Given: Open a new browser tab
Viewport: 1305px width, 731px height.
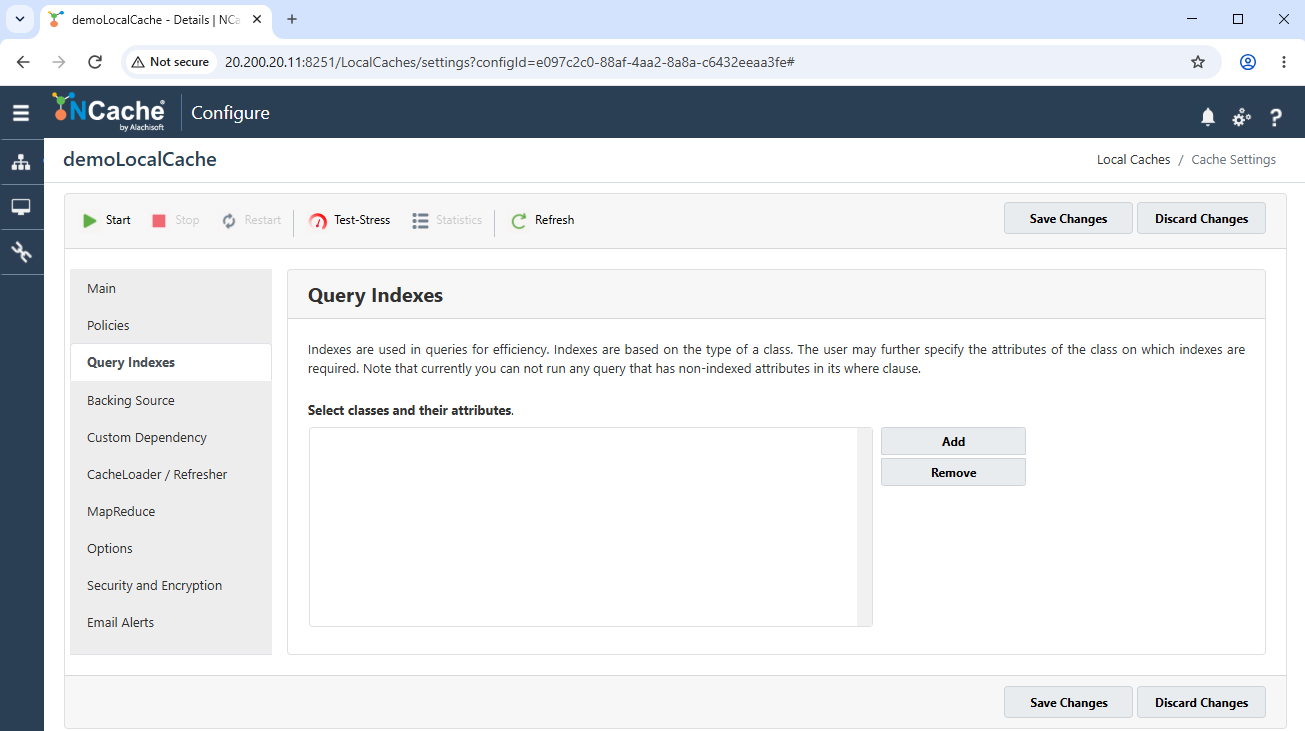Looking at the screenshot, I should 292,19.
